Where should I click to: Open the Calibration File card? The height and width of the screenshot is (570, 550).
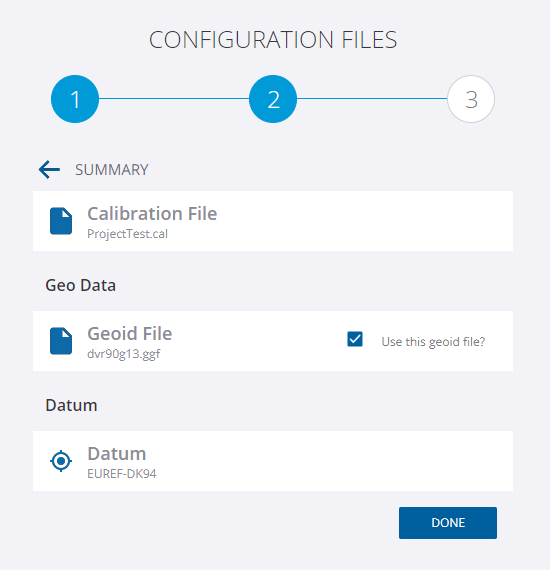(273, 221)
